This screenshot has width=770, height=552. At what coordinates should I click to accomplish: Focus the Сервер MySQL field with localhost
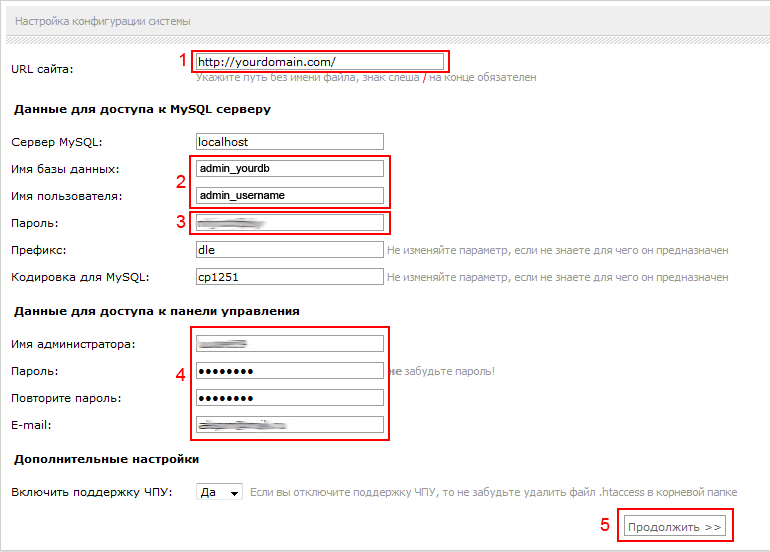pyautogui.click(x=290, y=142)
